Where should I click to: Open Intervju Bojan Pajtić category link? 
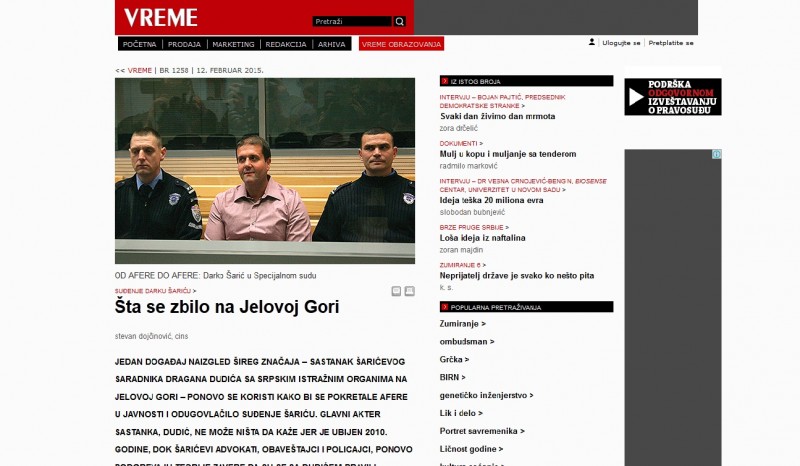(503, 101)
